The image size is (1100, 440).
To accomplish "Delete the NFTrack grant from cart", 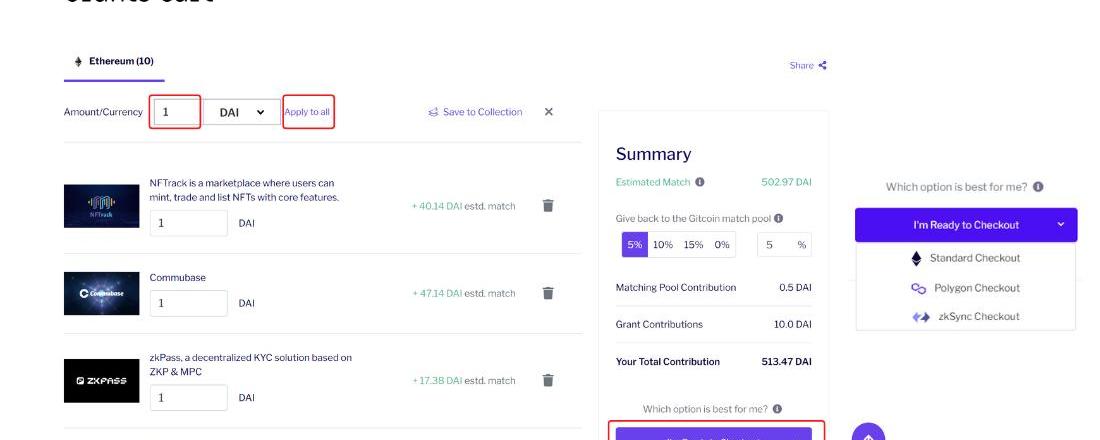I will pyautogui.click(x=548, y=205).
